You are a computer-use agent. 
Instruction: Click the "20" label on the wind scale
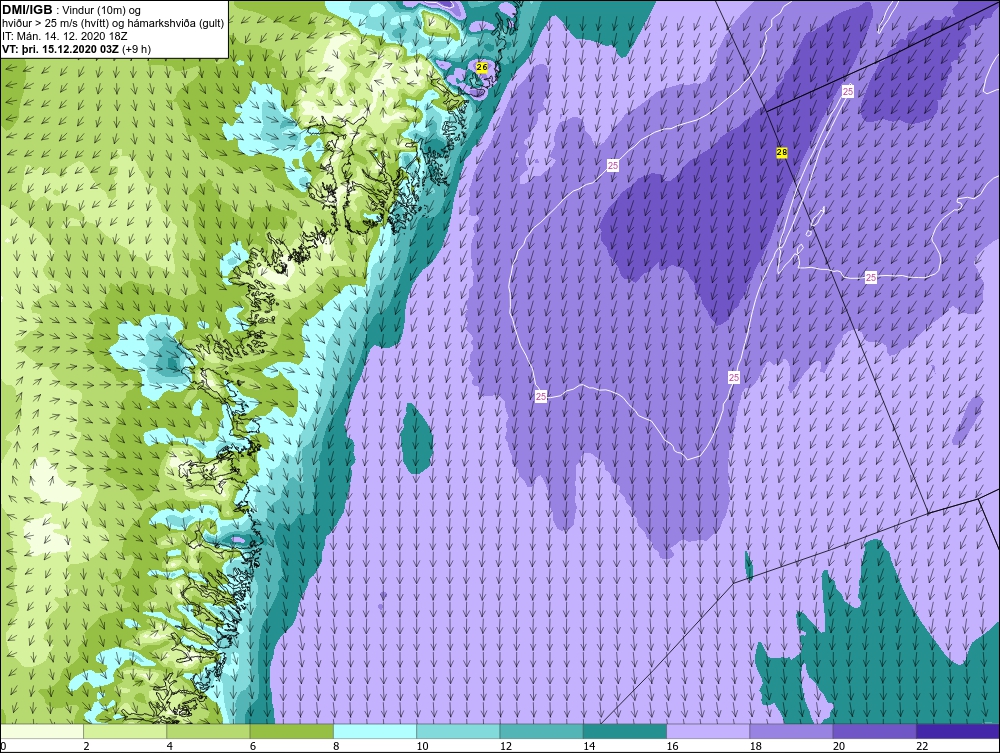(839, 746)
